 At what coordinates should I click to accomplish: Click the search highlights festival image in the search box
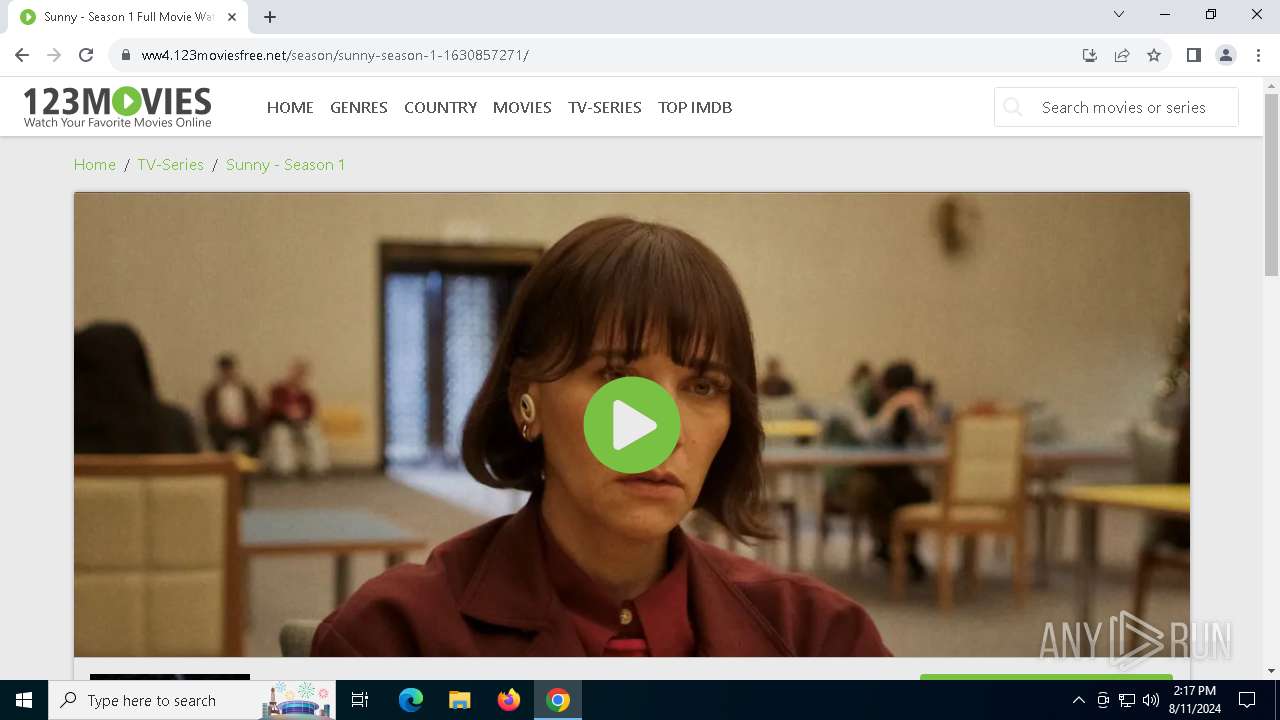[296, 700]
